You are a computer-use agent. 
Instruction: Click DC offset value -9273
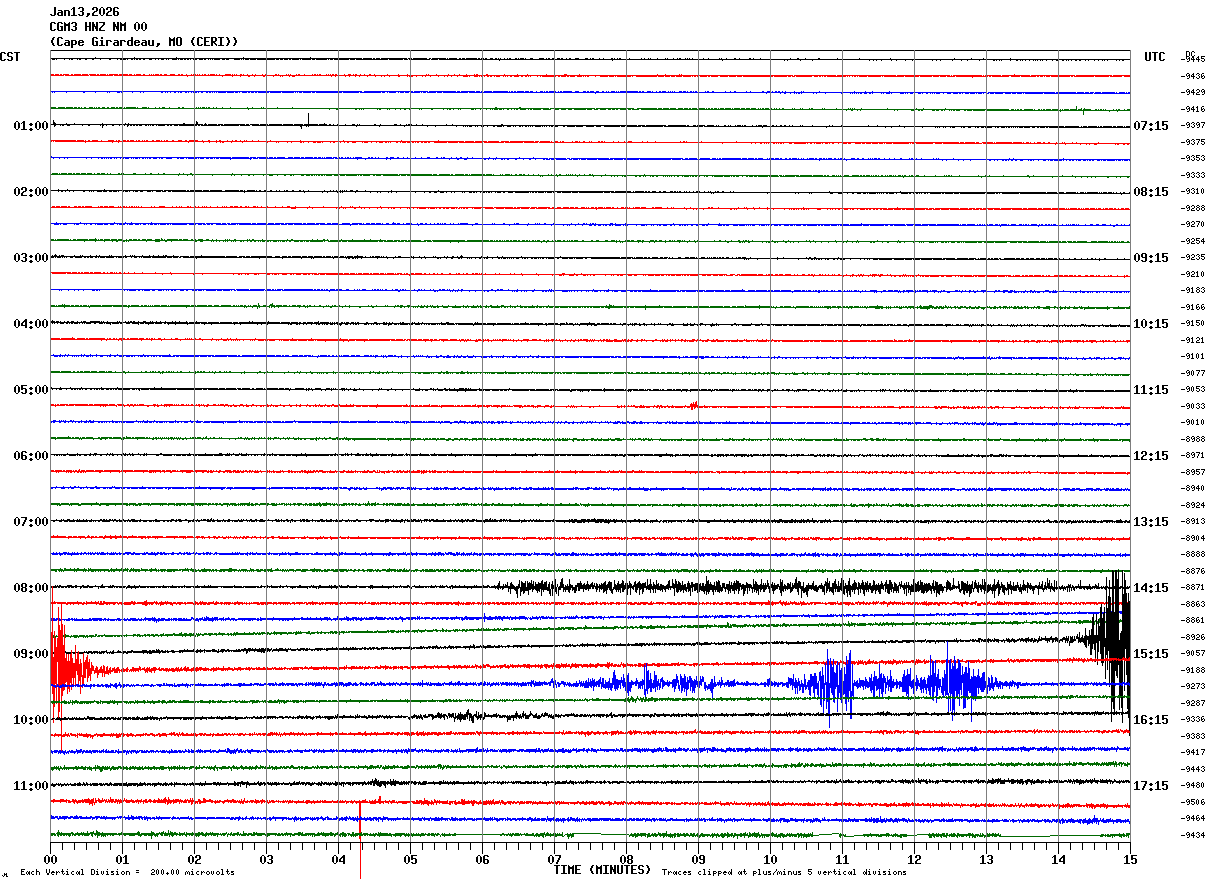pyautogui.click(x=1194, y=687)
